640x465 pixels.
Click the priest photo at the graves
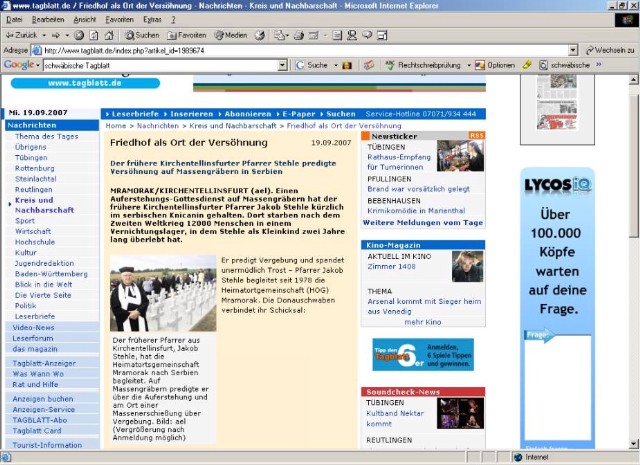point(162,293)
